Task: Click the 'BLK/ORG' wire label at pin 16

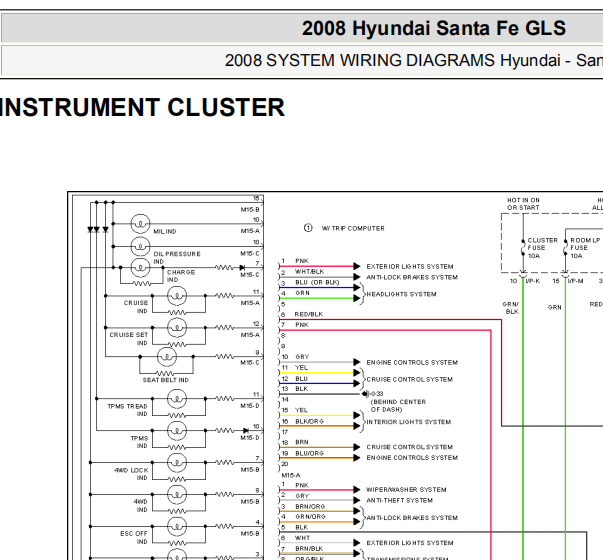Action: tap(310, 422)
